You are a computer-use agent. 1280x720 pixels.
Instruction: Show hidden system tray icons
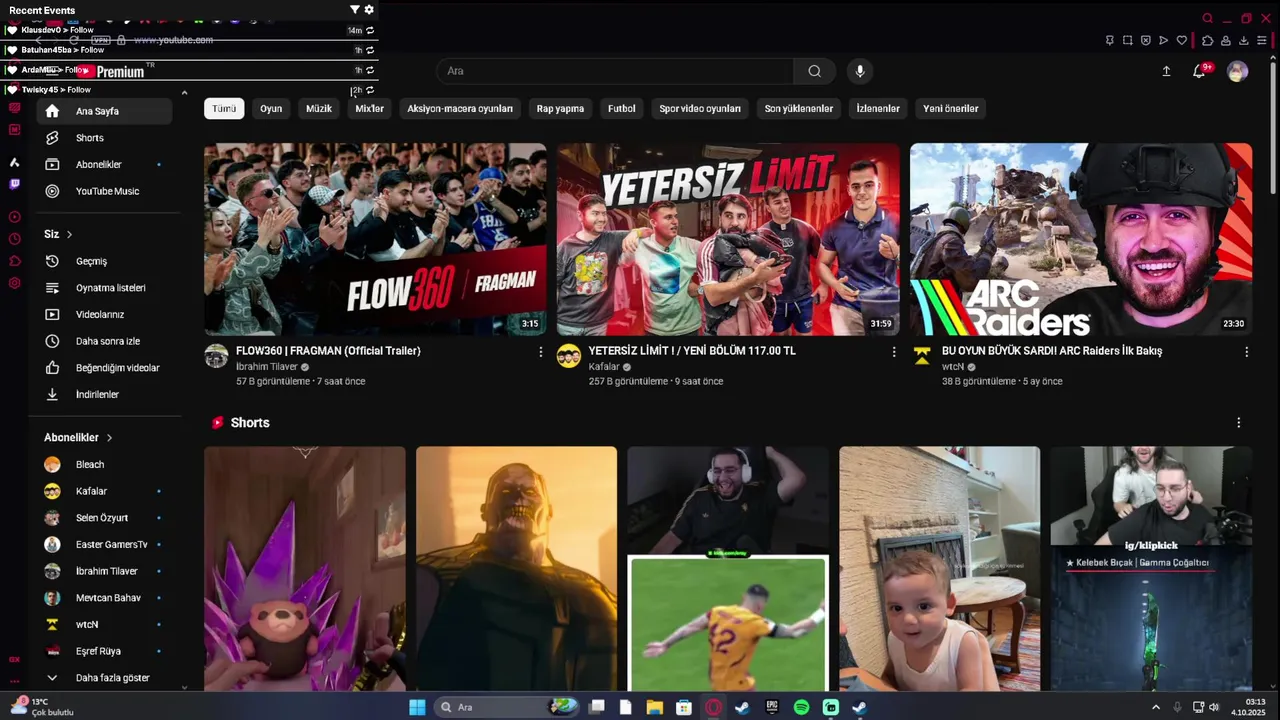1155,707
